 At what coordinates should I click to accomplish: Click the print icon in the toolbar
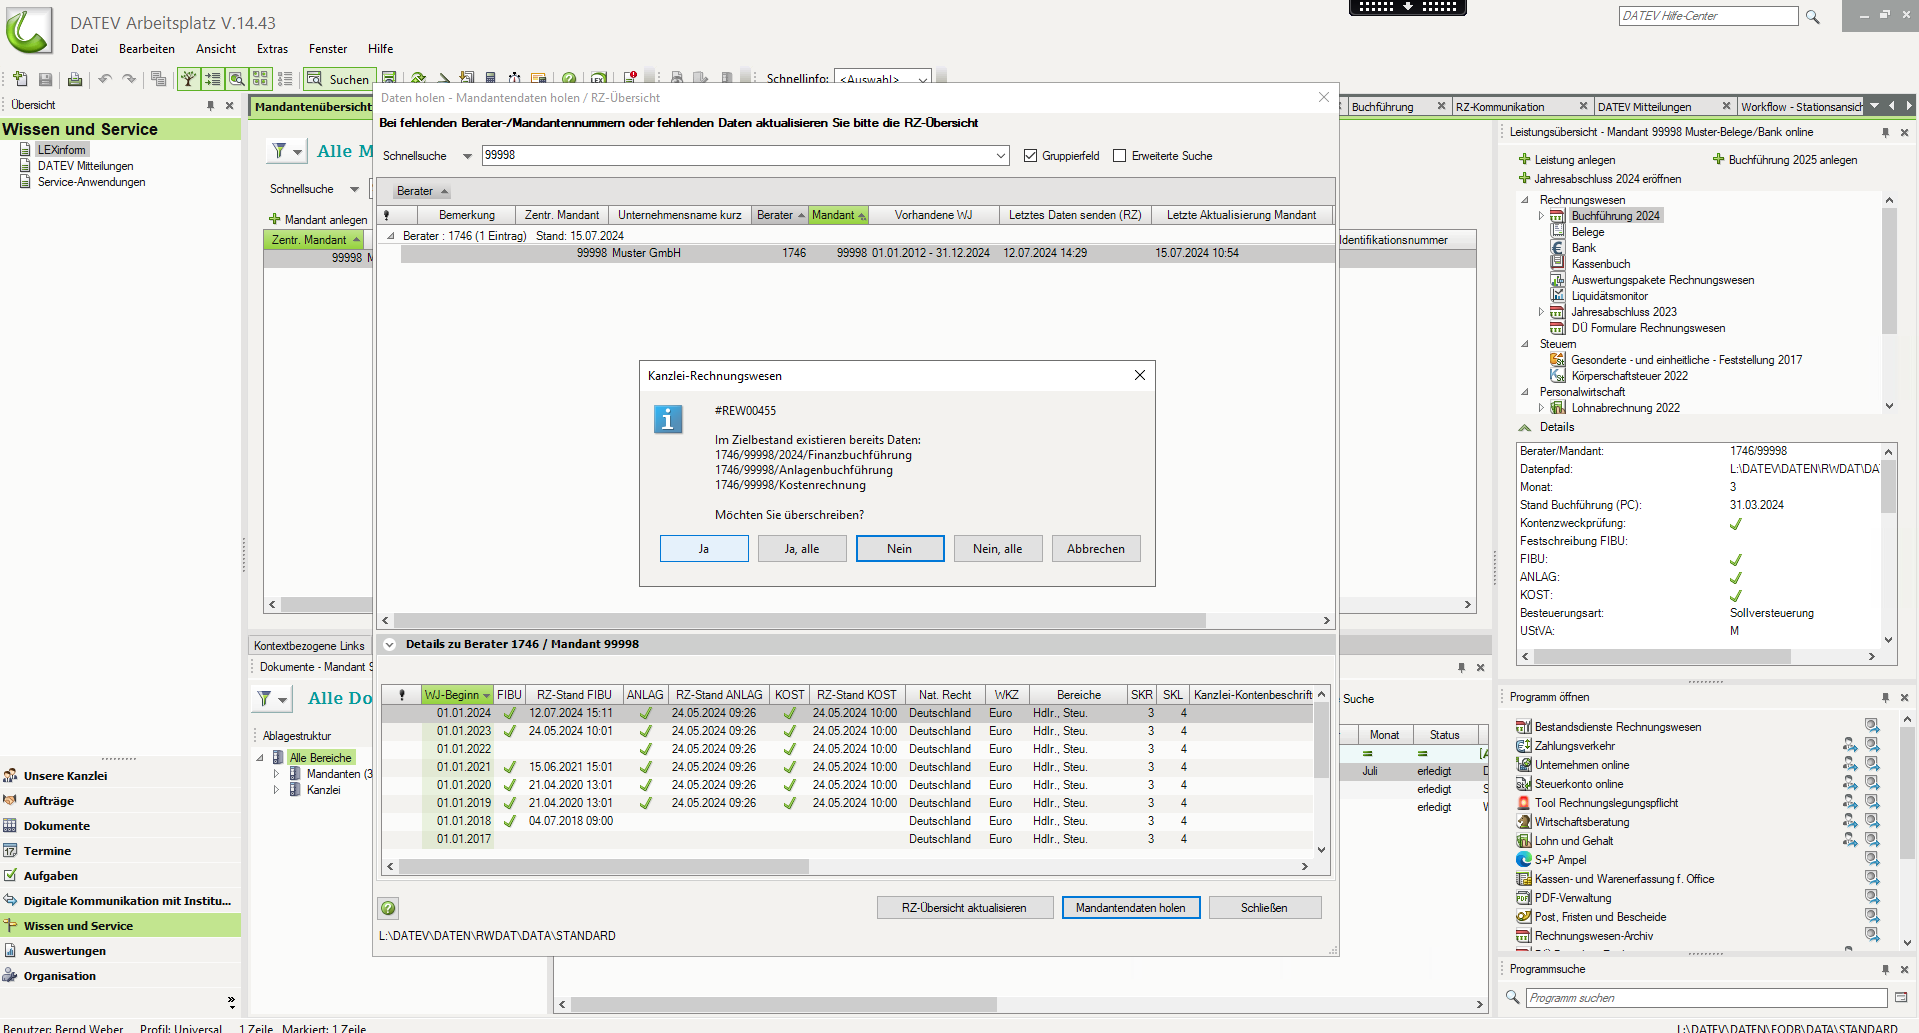pos(74,79)
